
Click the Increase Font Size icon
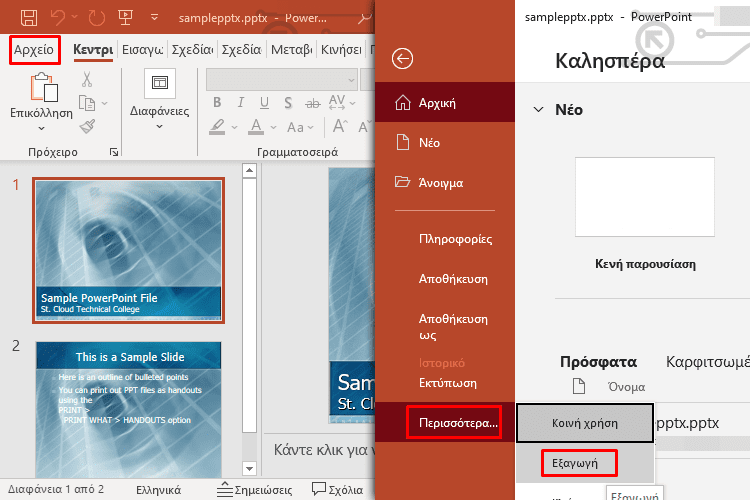[340, 126]
